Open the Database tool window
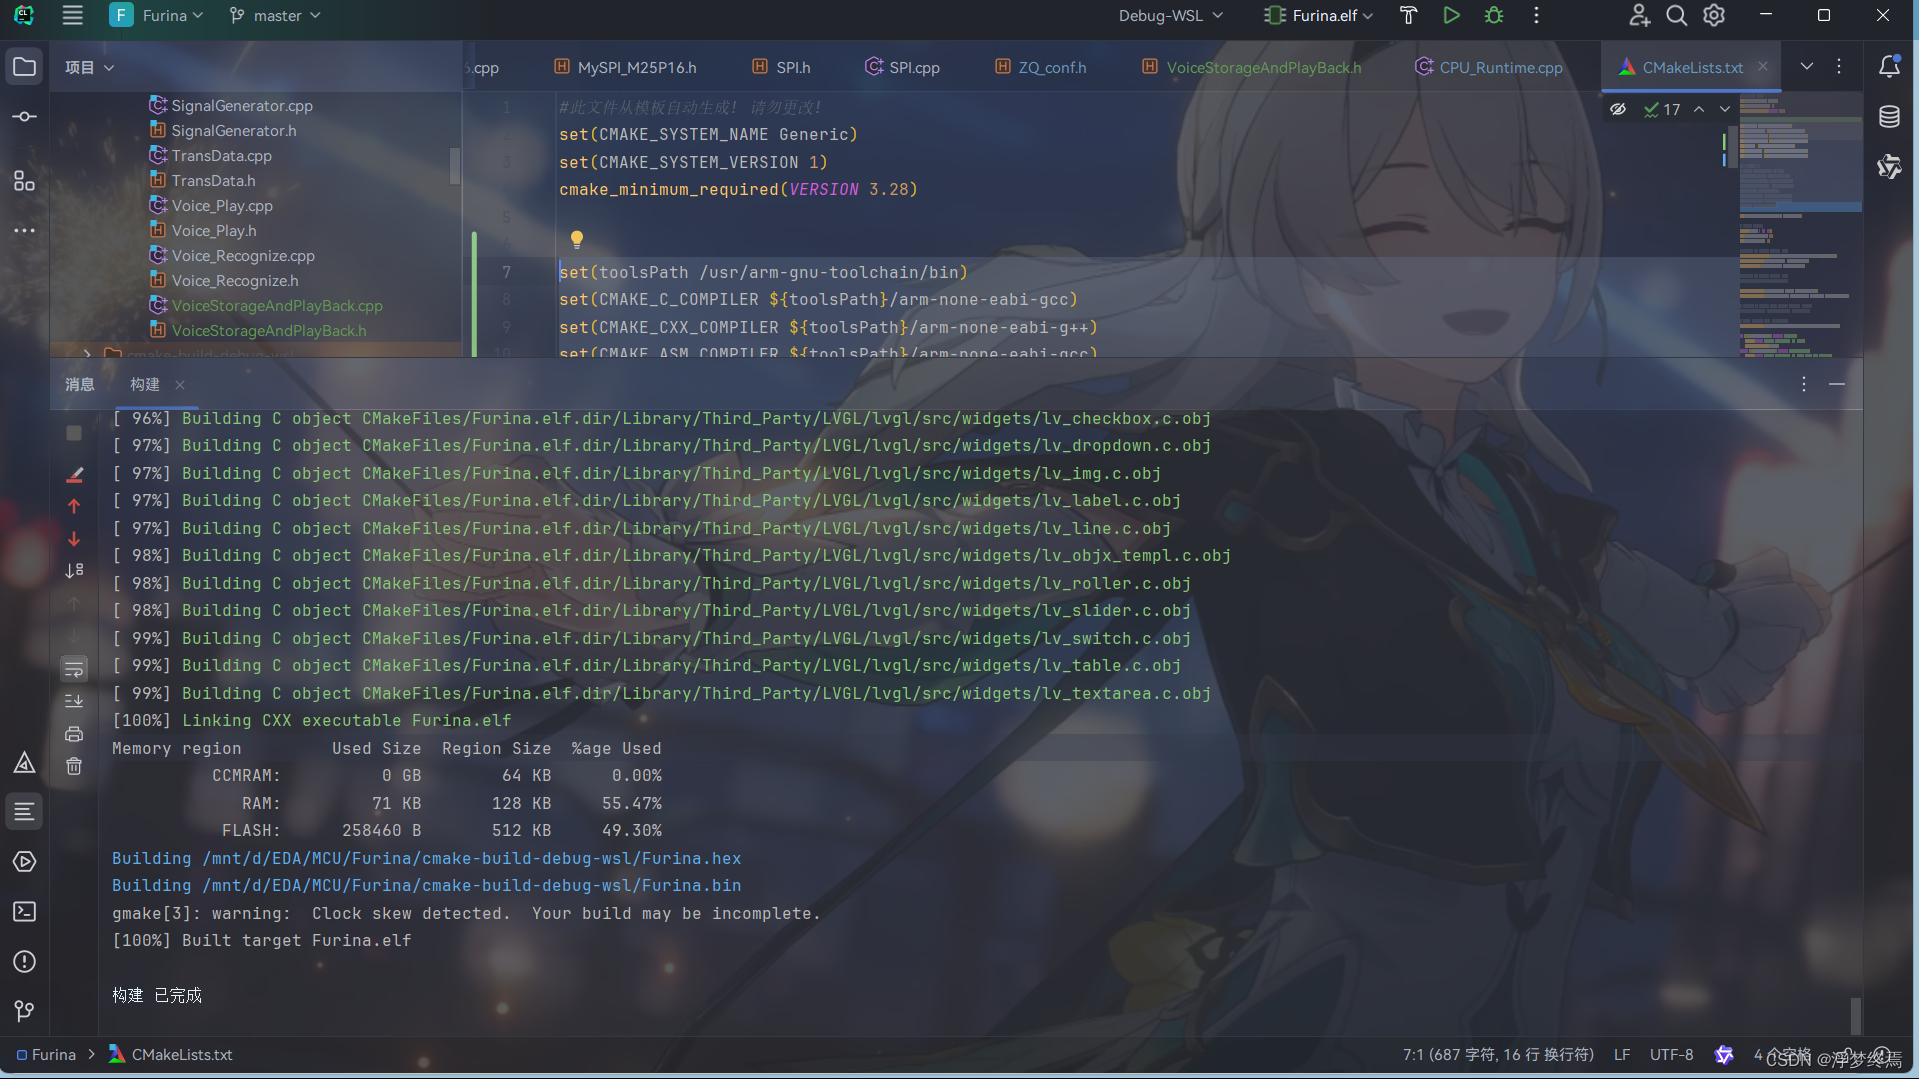This screenshot has width=1919, height=1079. (x=1889, y=117)
